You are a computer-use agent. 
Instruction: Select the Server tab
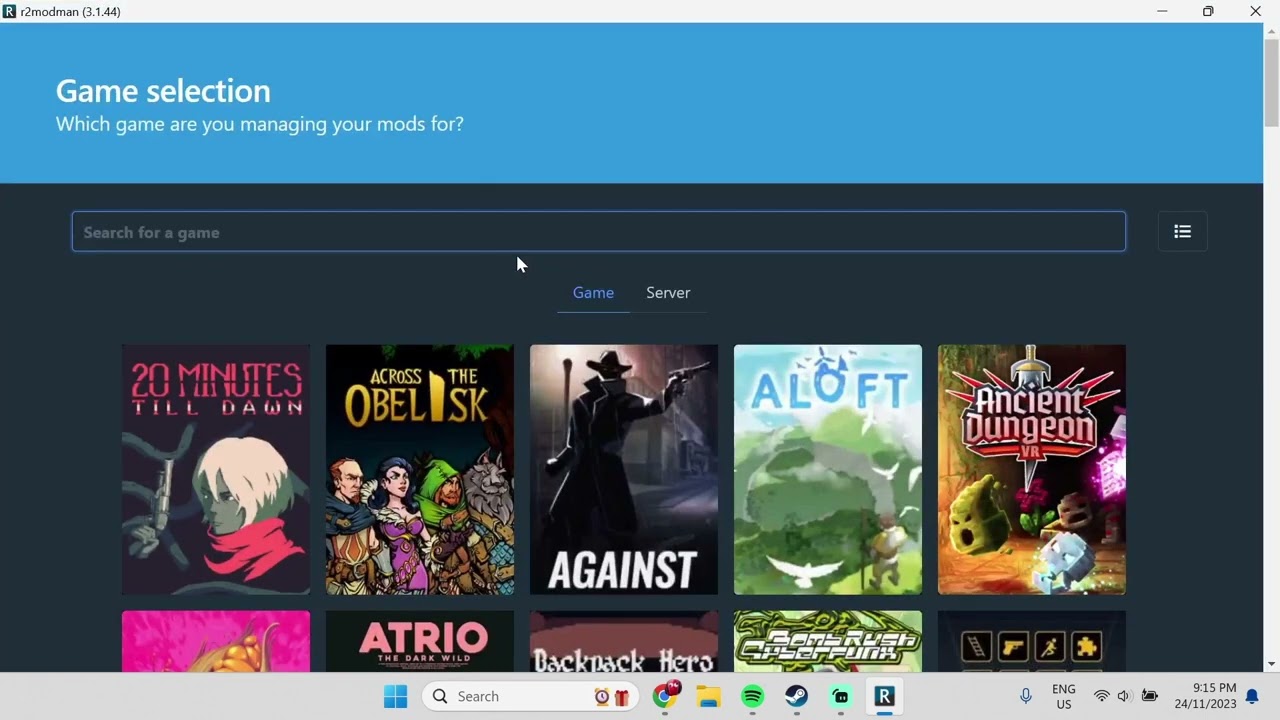[x=668, y=293]
